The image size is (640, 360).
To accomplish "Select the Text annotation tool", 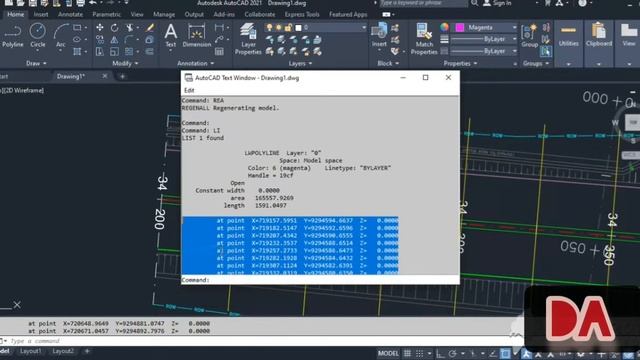I will [x=171, y=36].
